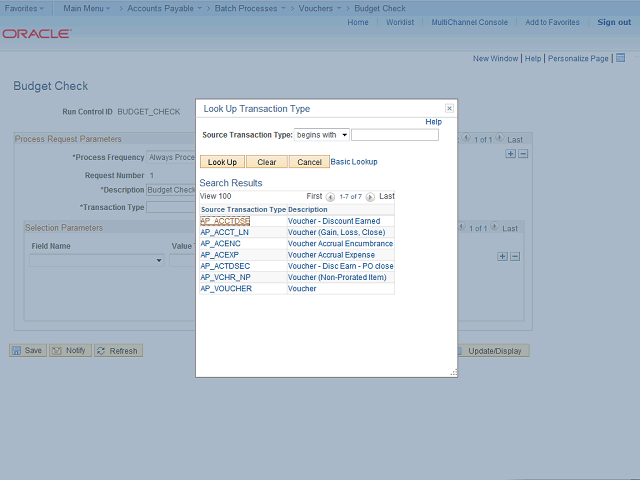Image resolution: width=640 pixels, height=480 pixels.
Task: Open the Field Name dropdown
Action: coord(97,260)
